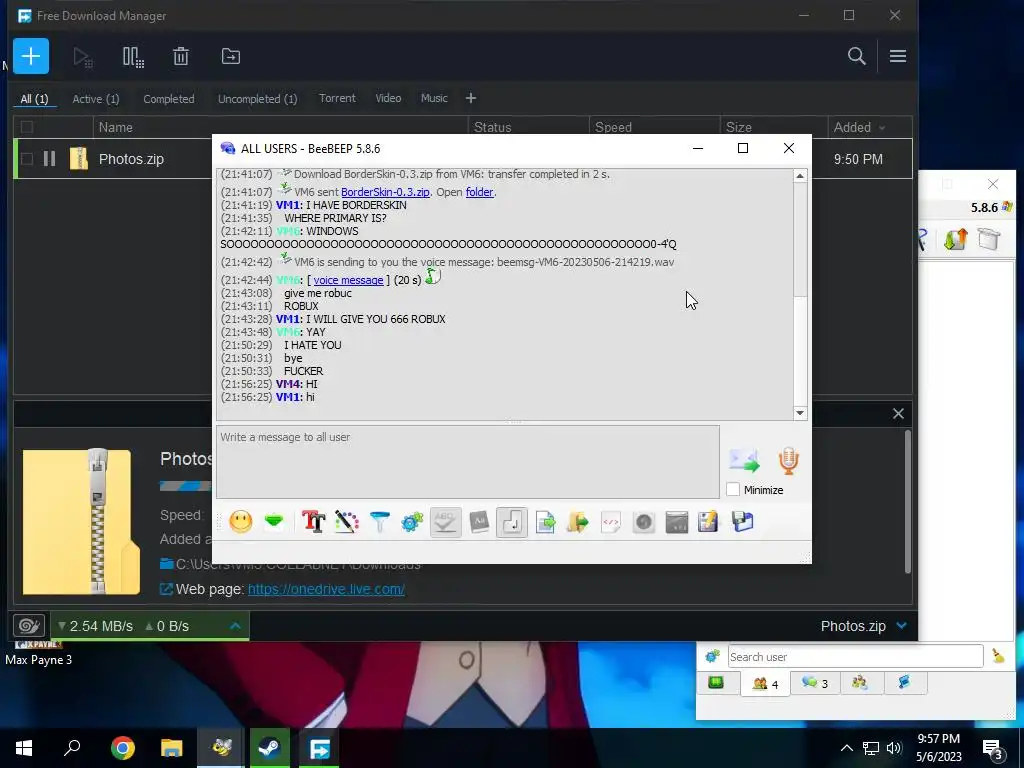The width and height of the screenshot is (1024, 768).
Task: Click the send file document icon
Action: tap(545, 522)
